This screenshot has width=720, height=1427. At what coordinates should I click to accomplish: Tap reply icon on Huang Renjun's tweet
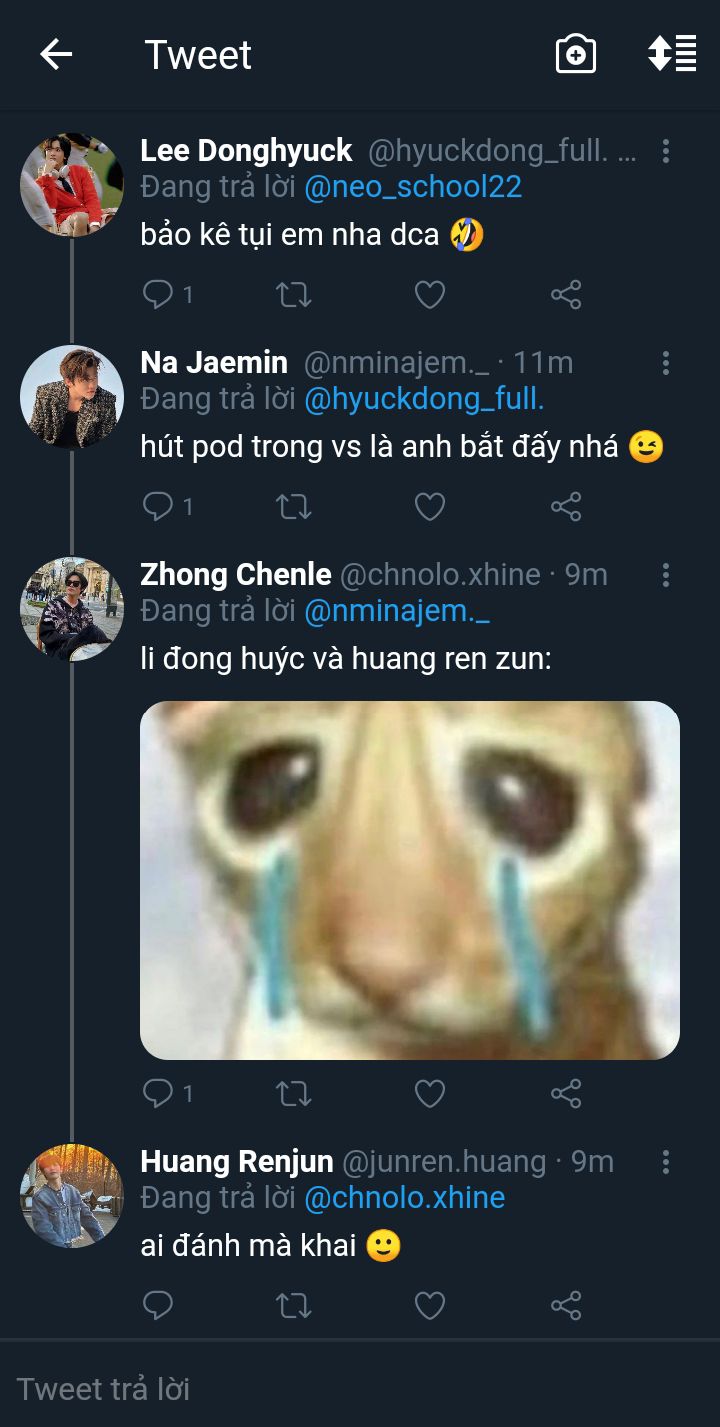click(x=158, y=1305)
